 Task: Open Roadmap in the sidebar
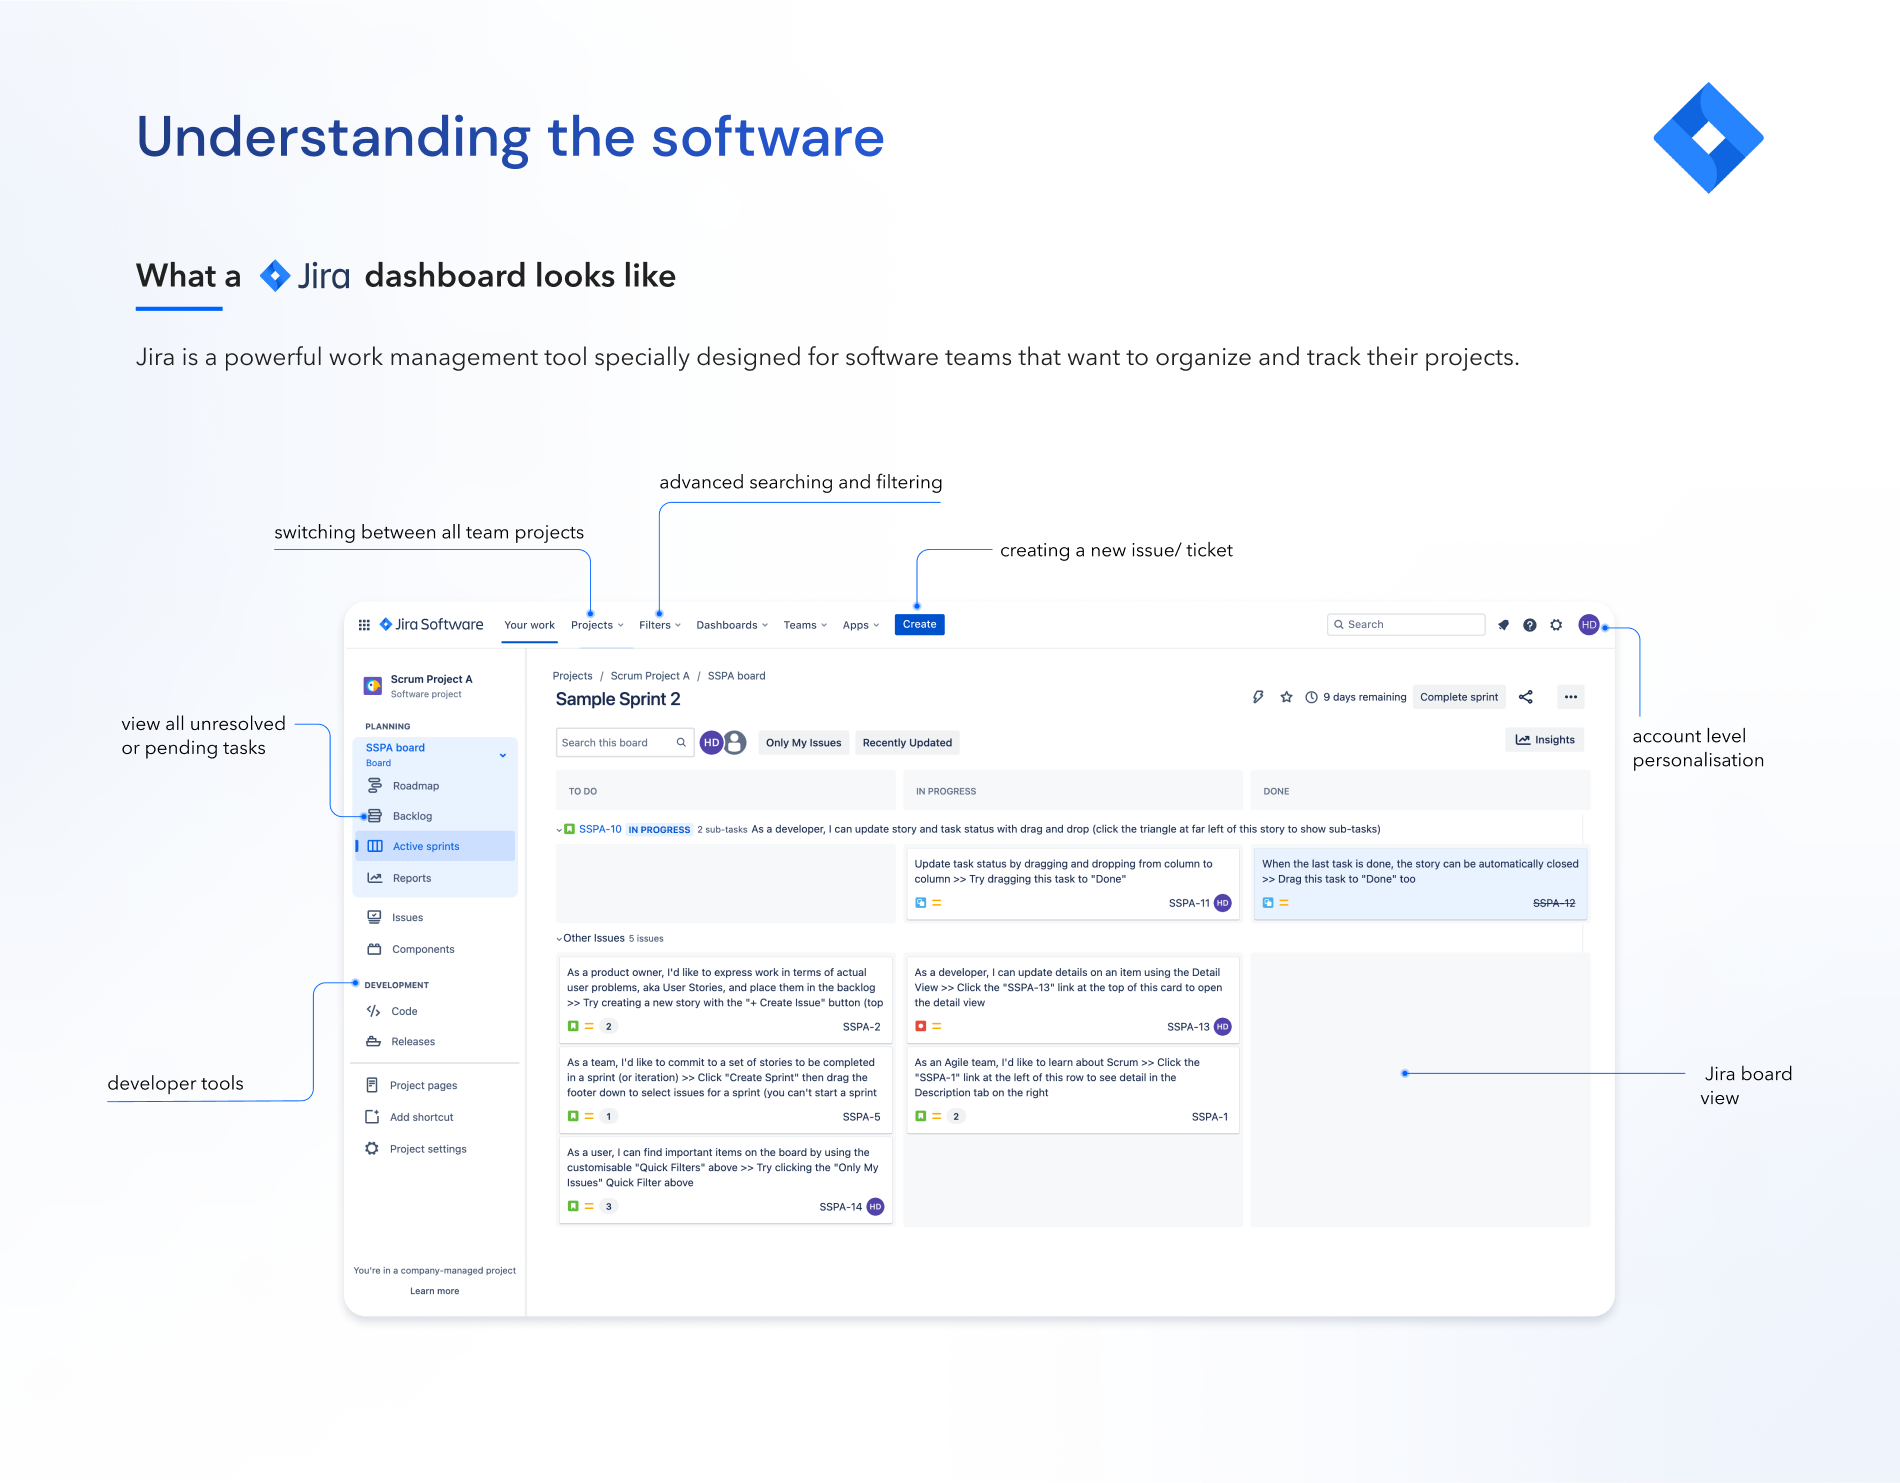(416, 786)
